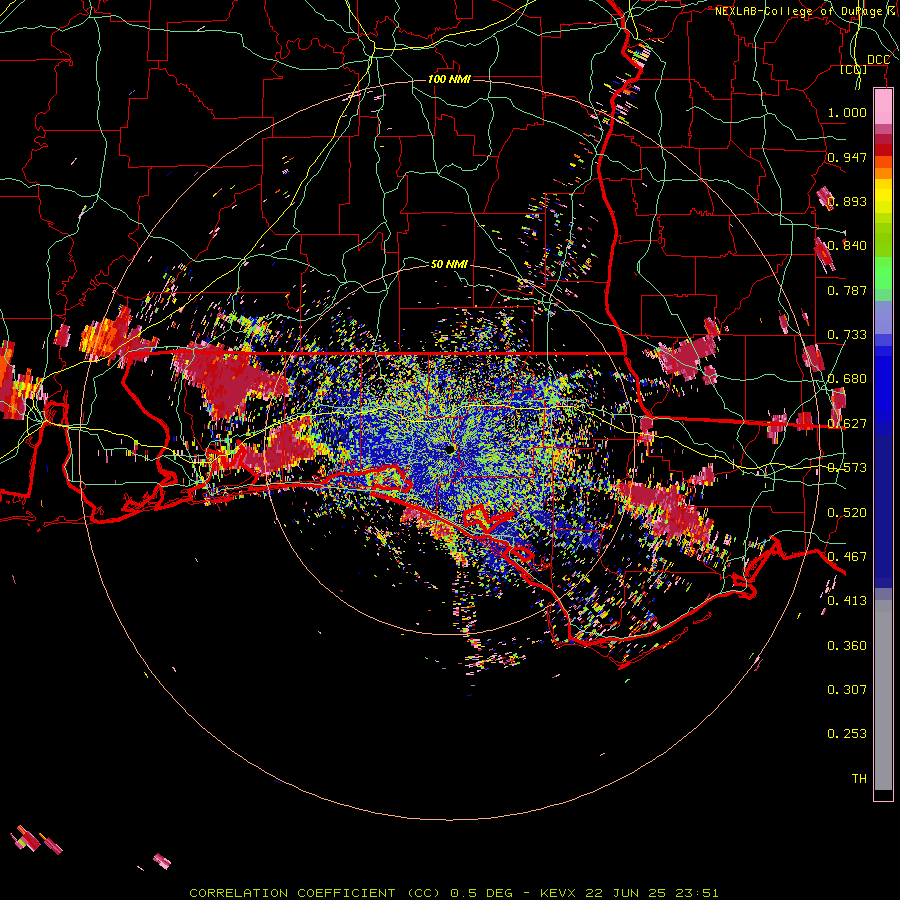The width and height of the screenshot is (900, 900).
Task: Click the 0.680 scale value
Action: tap(847, 379)
